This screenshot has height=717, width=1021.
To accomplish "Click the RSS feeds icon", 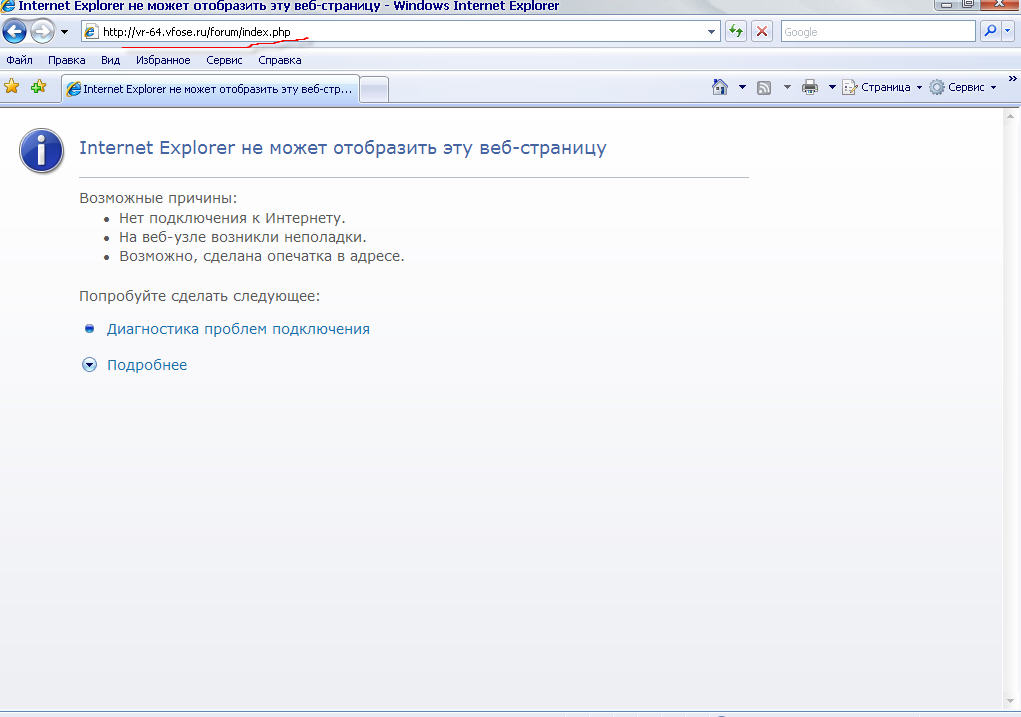I will point(764,88).
